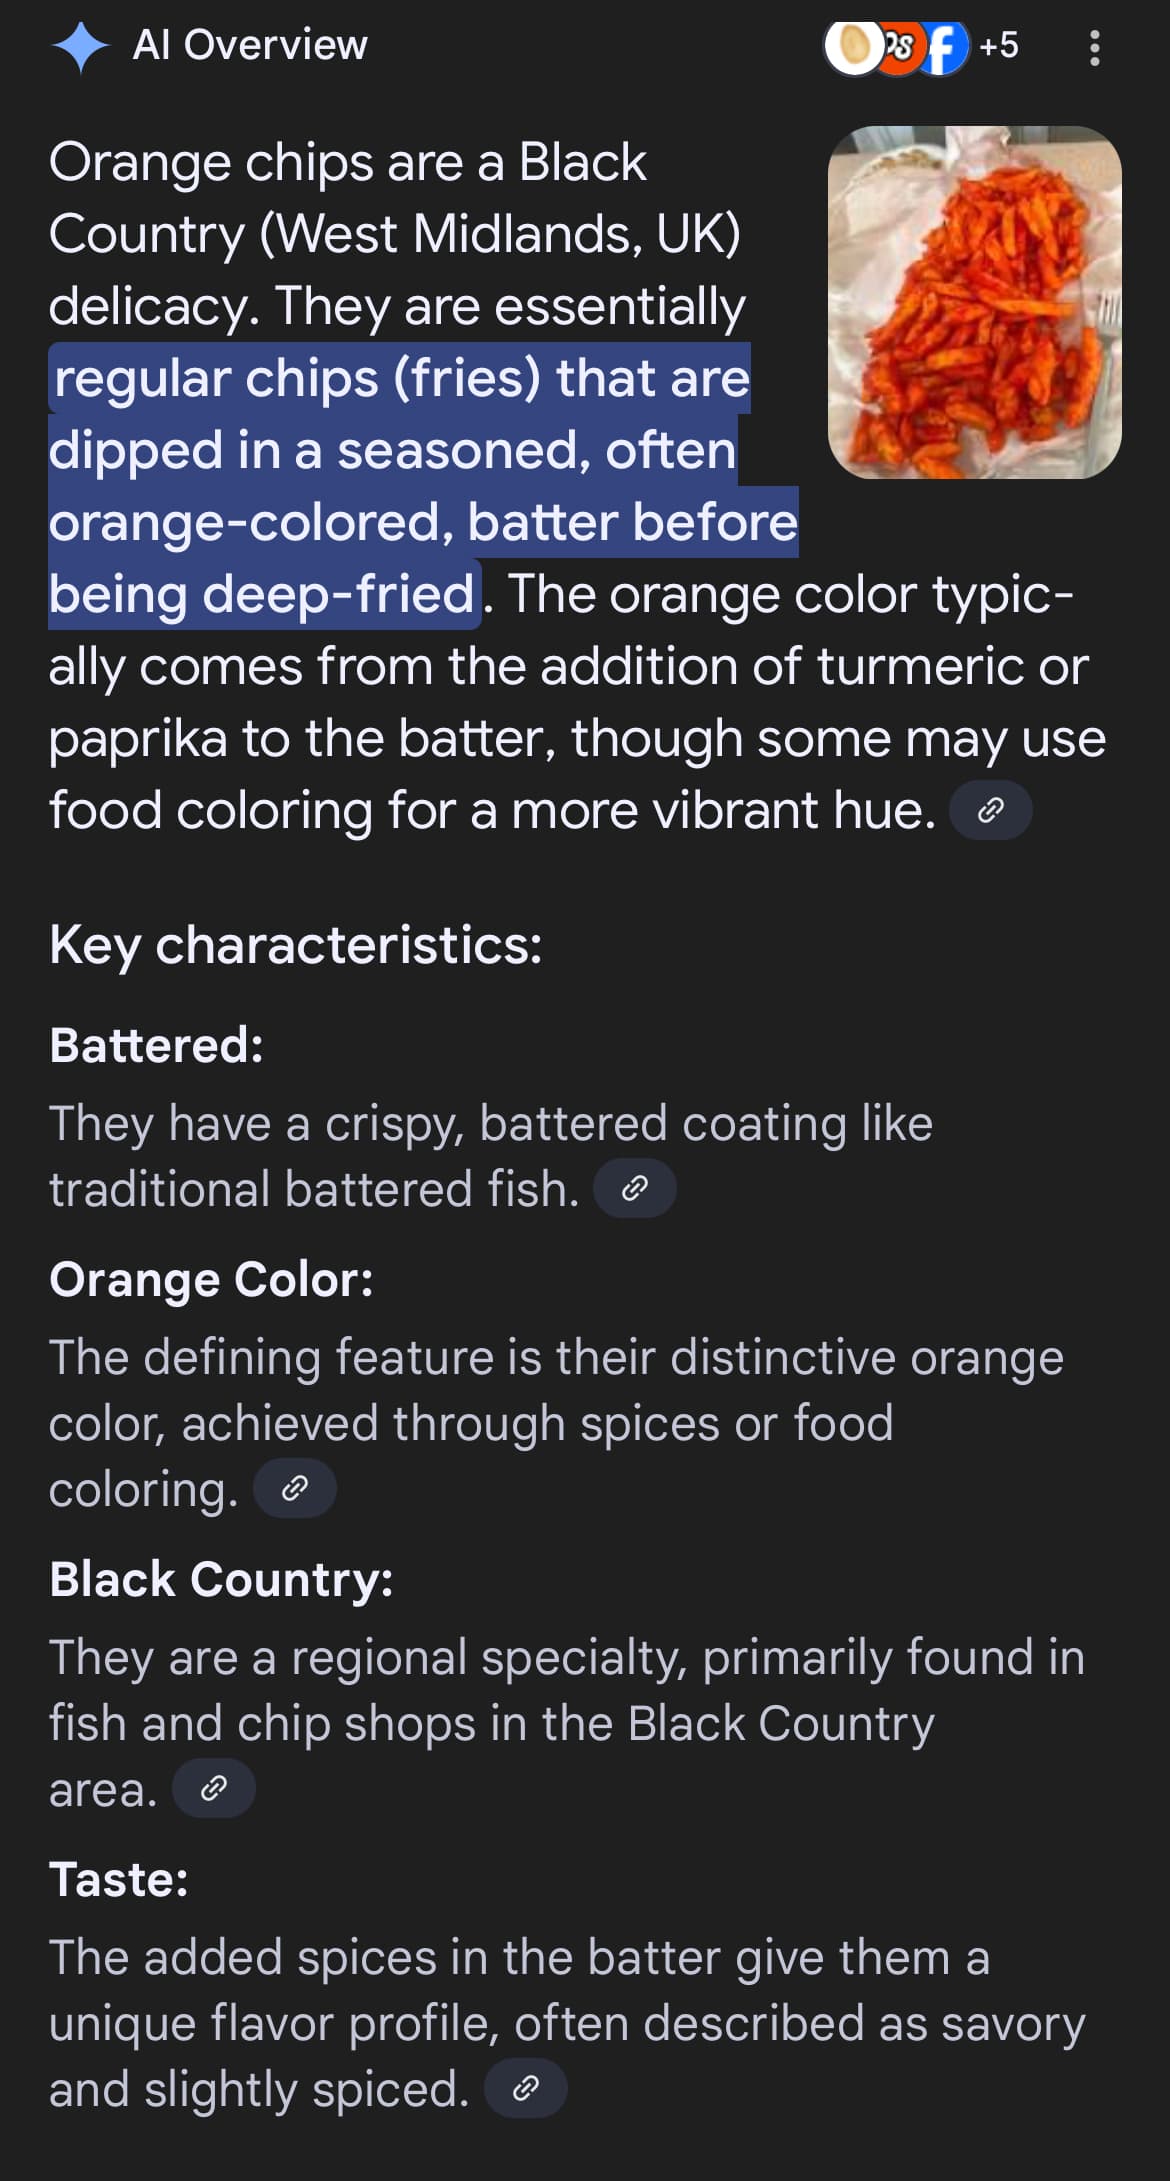The height and width of the screenshot is (2181, 1170).
Task: Select the 'Black Country:' subheading
Action: [x=222, y=1579]
